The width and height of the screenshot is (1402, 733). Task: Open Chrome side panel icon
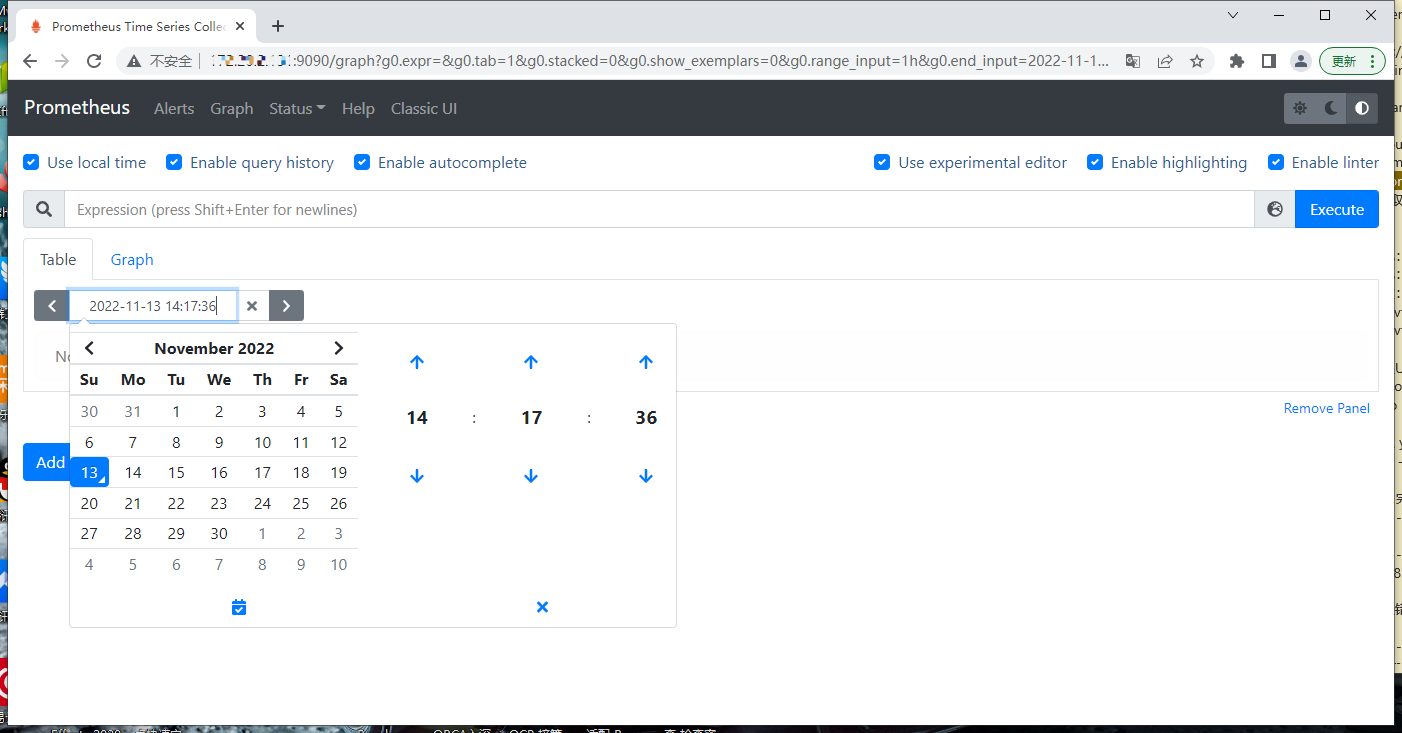click(x=1269, y=61)
